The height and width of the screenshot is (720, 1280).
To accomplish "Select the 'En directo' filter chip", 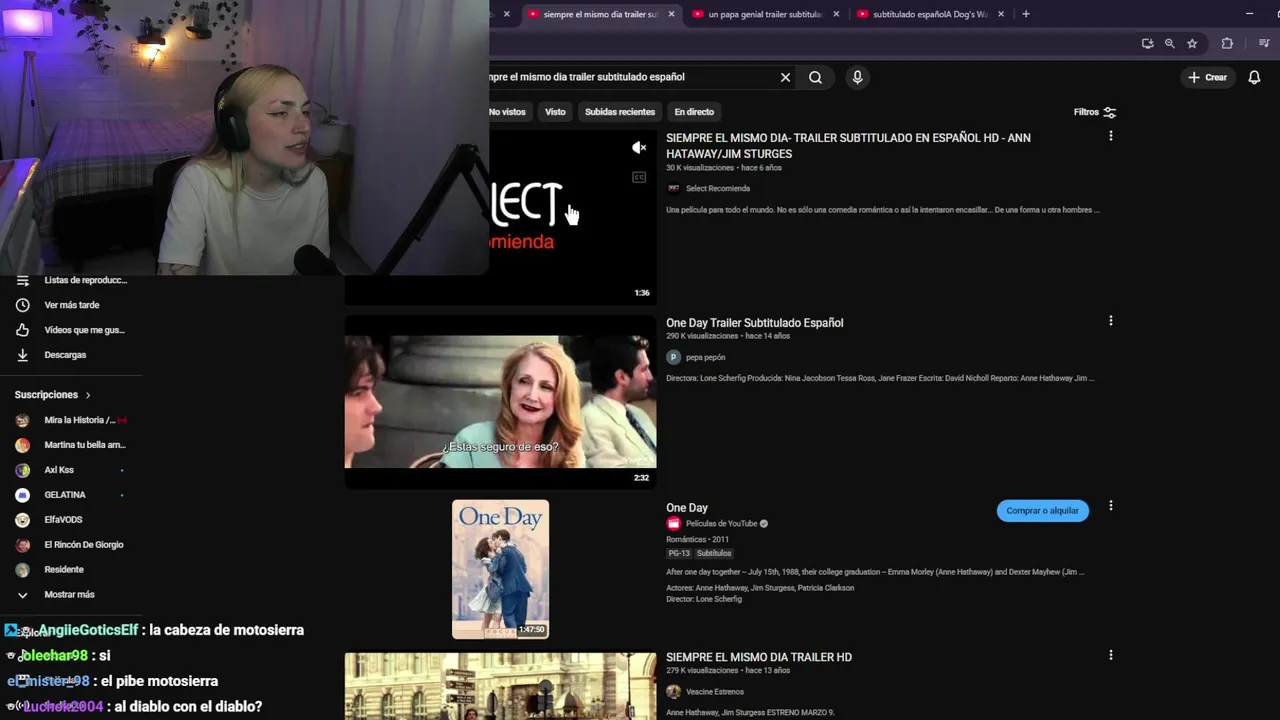I will (694, 112).
